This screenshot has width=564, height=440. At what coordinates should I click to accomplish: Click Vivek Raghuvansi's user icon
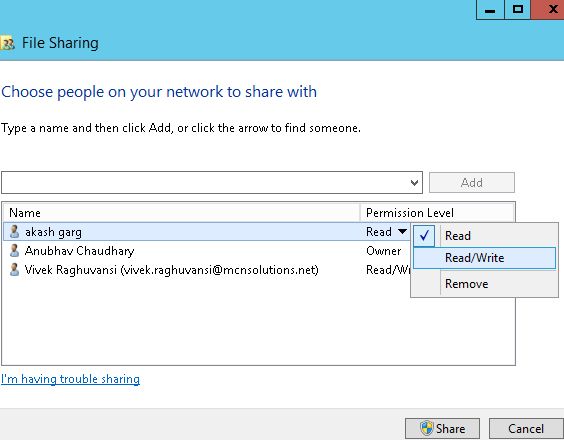tap(14, 269)
